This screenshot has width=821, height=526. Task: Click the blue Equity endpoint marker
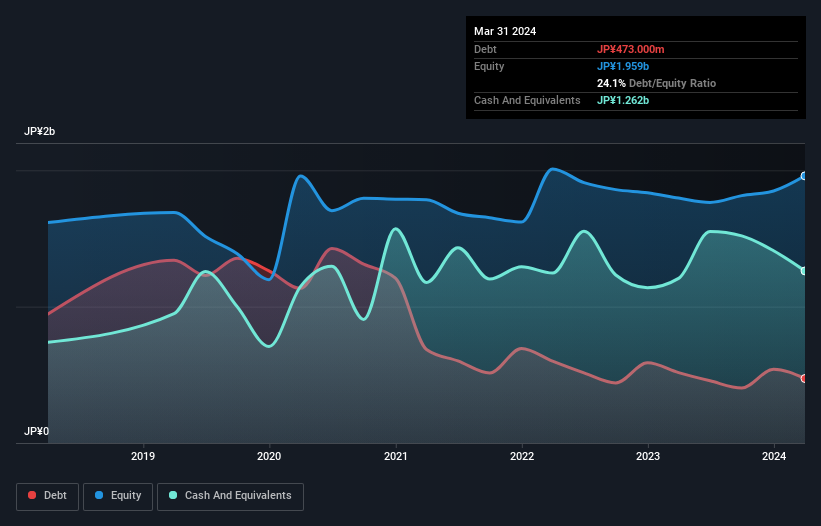804,176
